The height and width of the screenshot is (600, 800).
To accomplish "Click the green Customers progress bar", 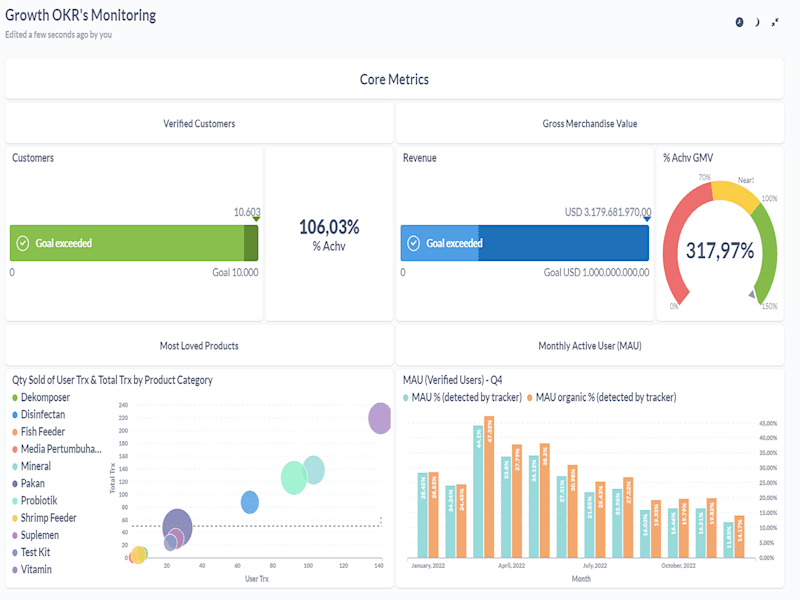I will pyautogui.click(x=134, y=243).
